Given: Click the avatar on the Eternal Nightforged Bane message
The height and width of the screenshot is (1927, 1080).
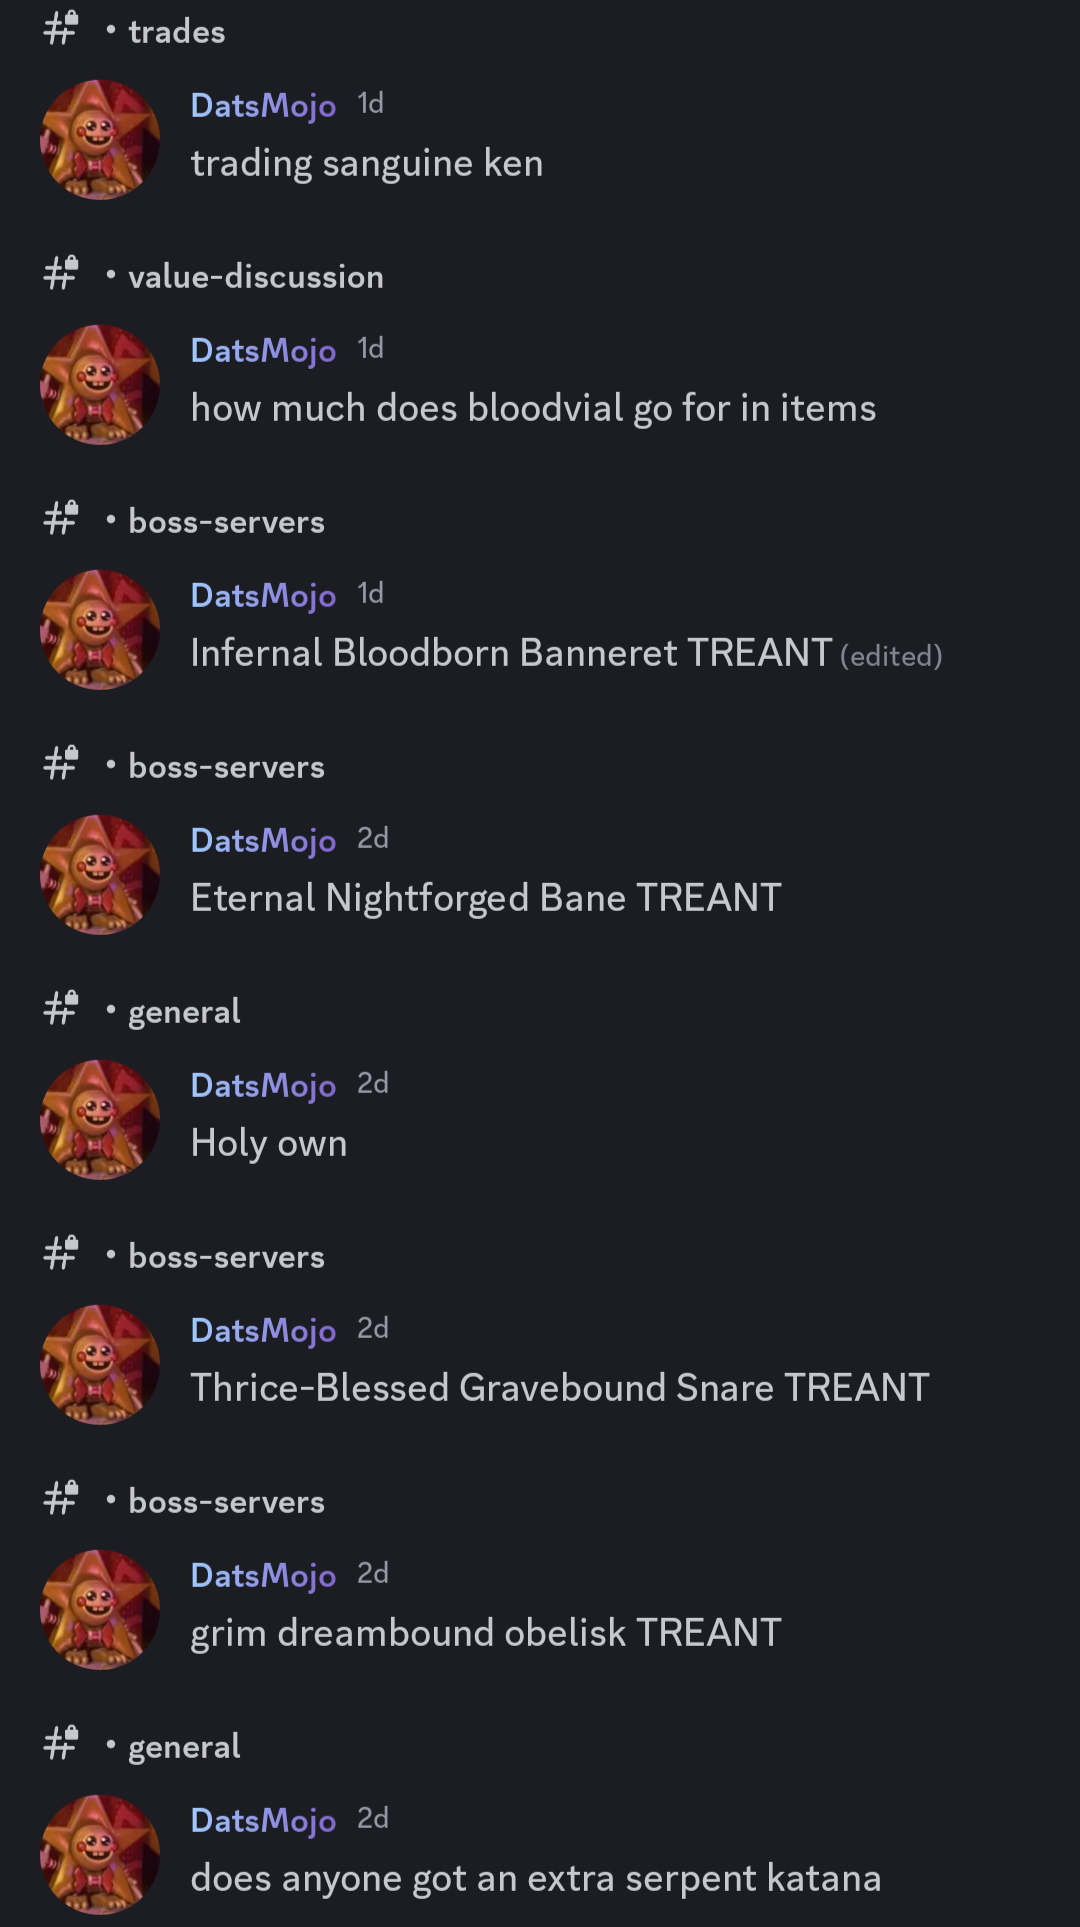Looking at the screenshot, I should [100, 875].
